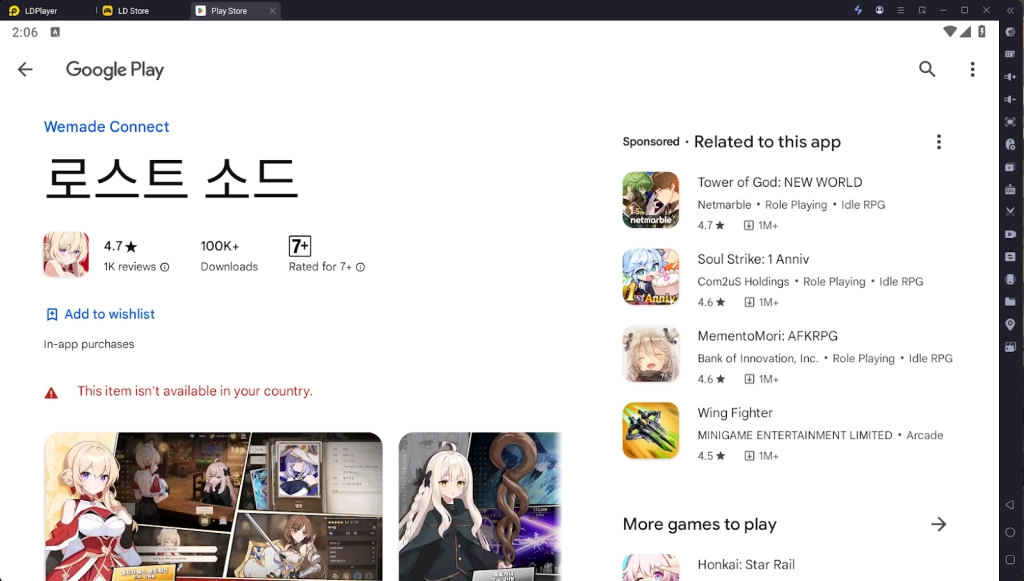Switch to LDPlayer home tab
Image resolution: width=1024 pixels, height=581 pixels.
(x=33, y=10)
